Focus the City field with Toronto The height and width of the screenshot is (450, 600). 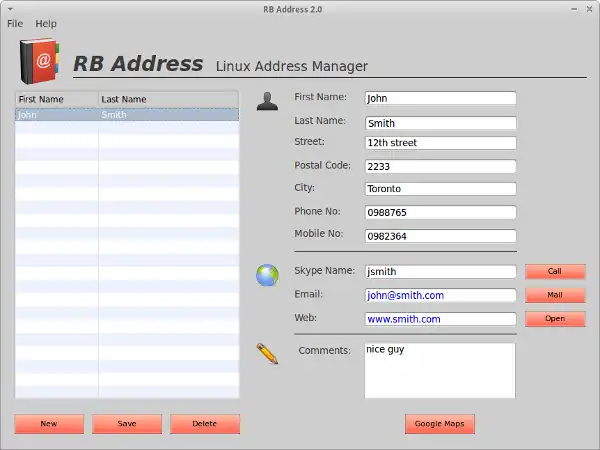pos(440,189)
